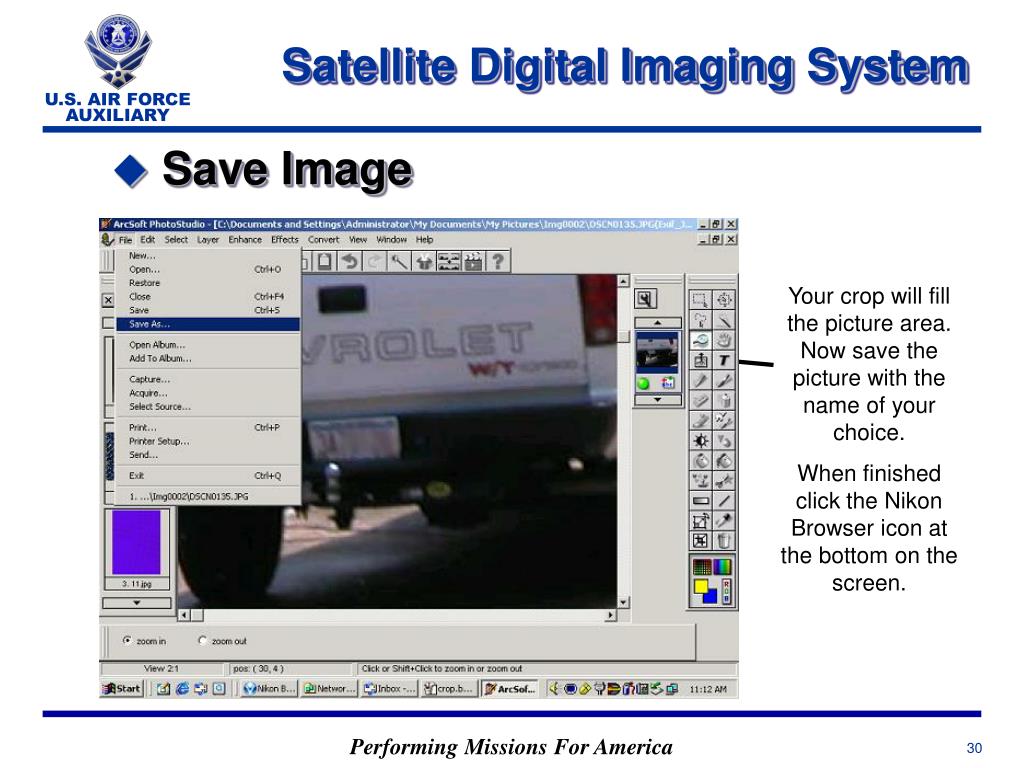The image size is (1024, 768).
Task: Click the navigator preview thumbnail
Action: (656, 351)
